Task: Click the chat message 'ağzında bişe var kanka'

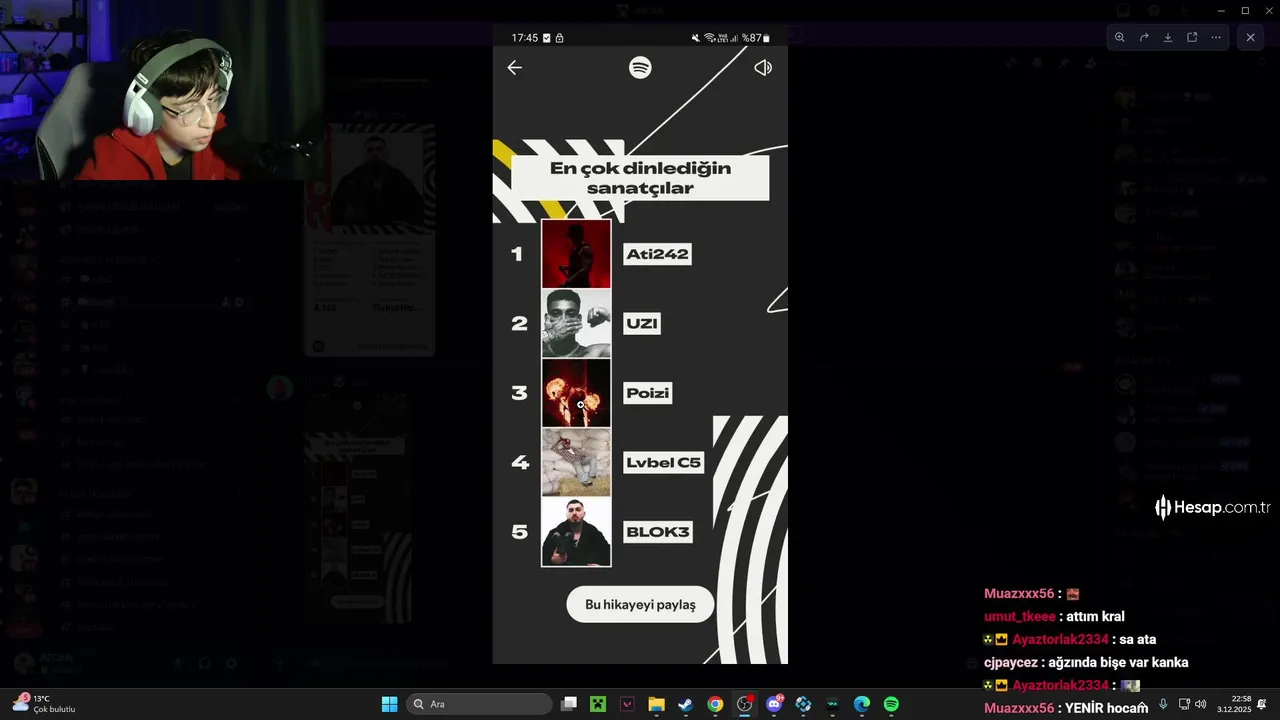Action: [1118, 663]
